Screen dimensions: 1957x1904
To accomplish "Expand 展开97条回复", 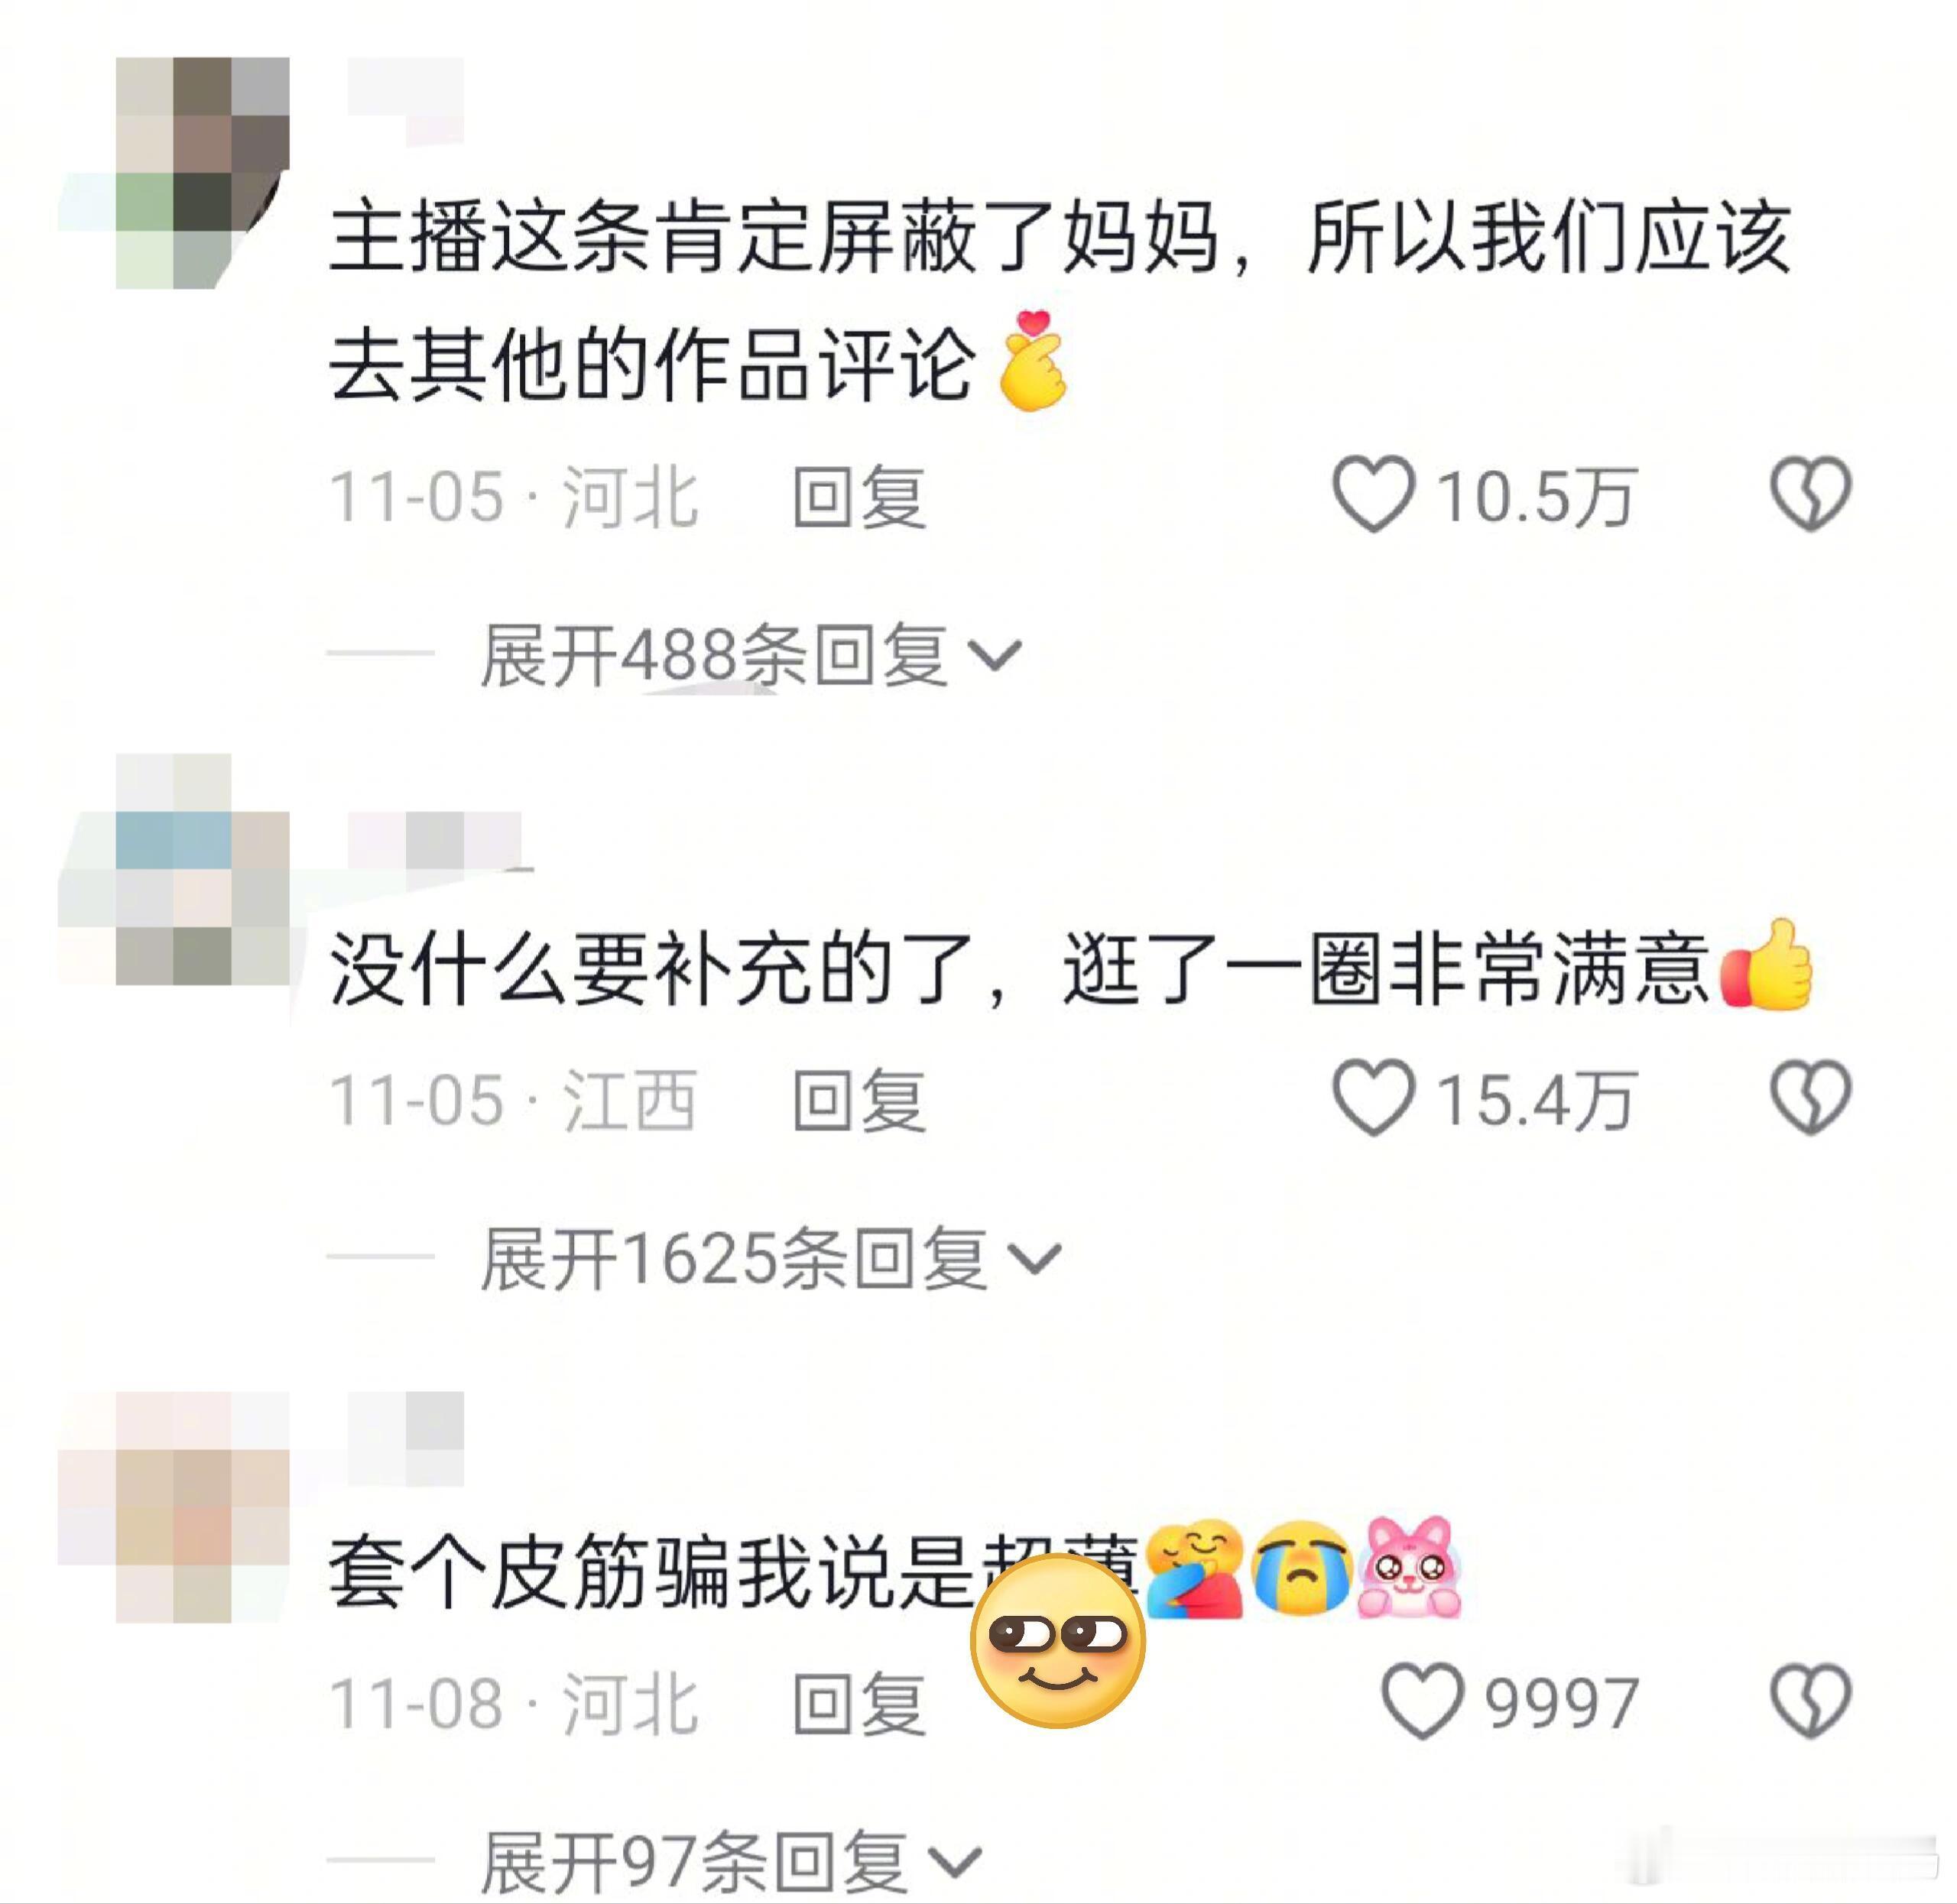I will point(731,1862).
